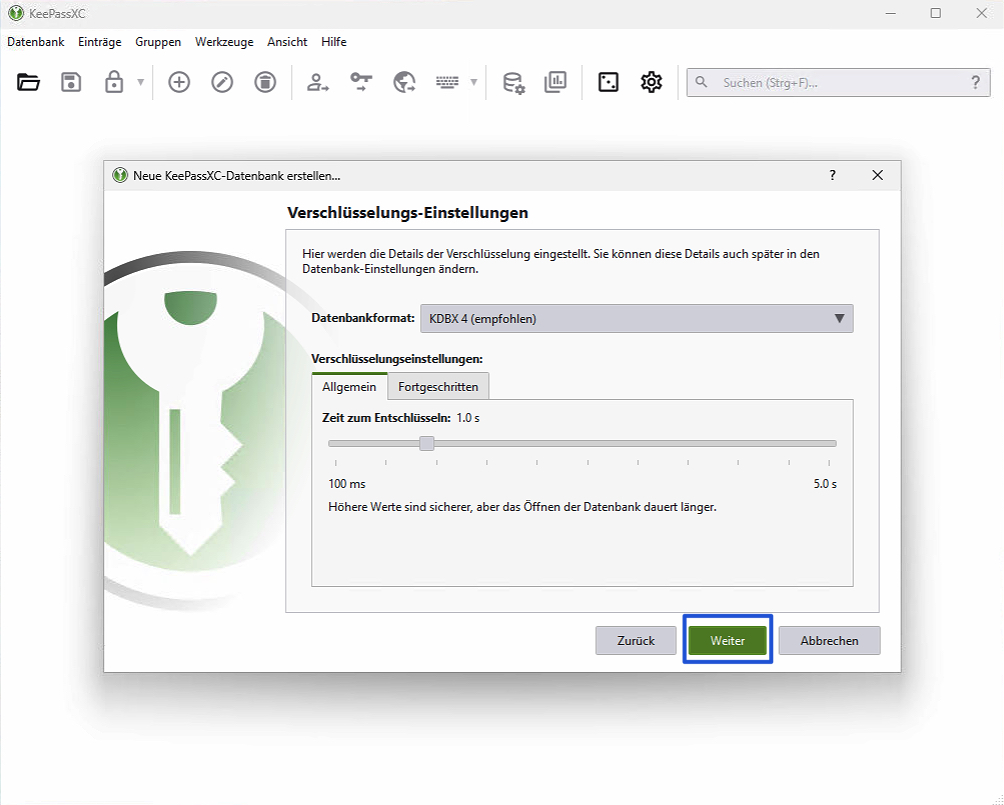This screenshot has width=1004, height=805.
Task: Click the edit entry pencil icon
Action: 222,83
